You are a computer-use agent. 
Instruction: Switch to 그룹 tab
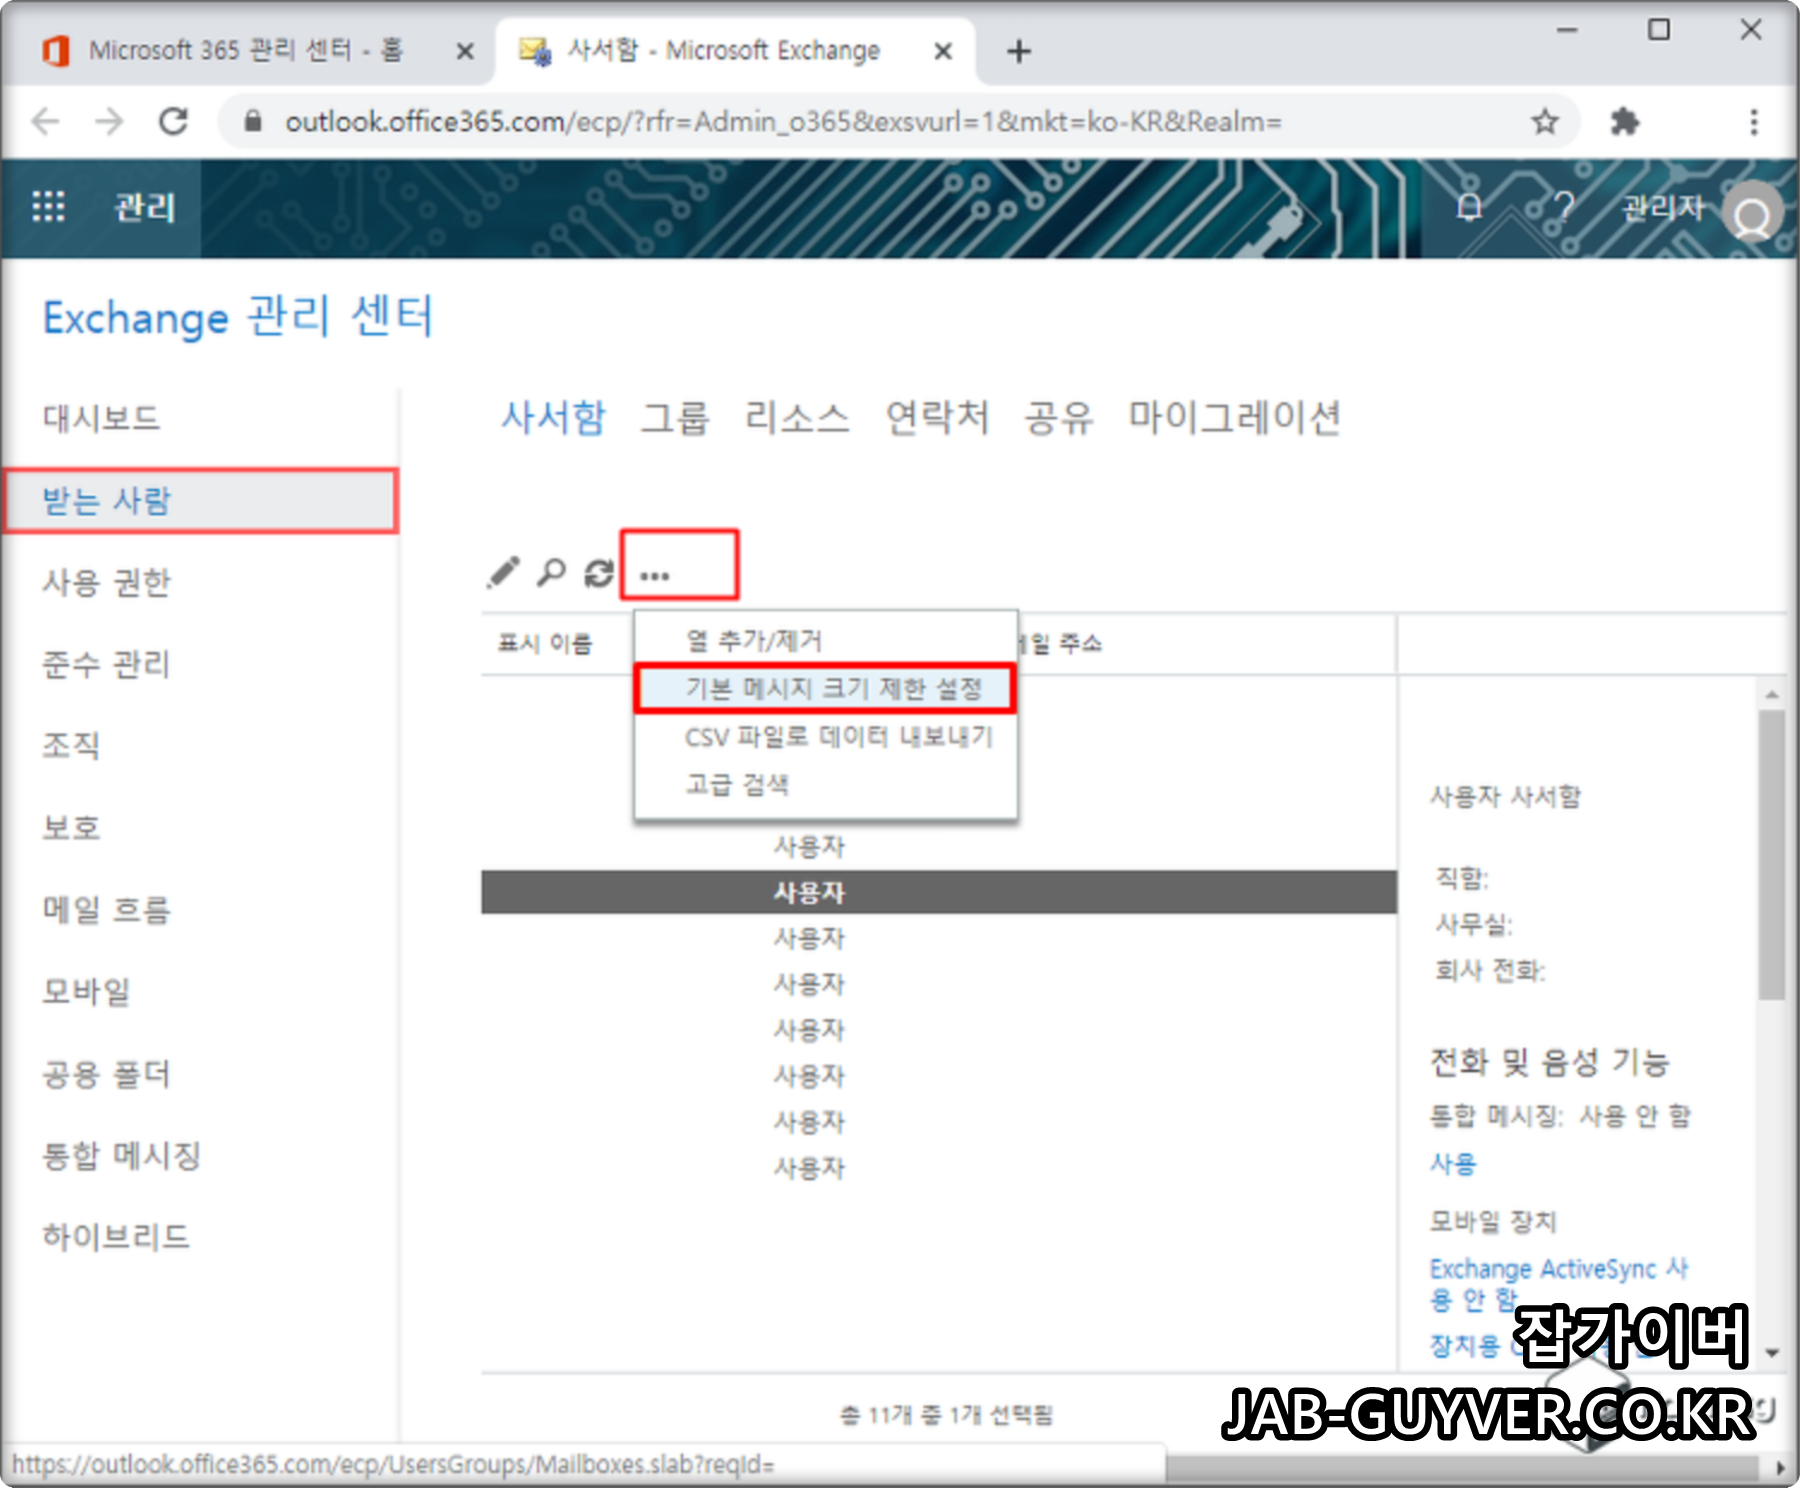[x=675, y=416]
